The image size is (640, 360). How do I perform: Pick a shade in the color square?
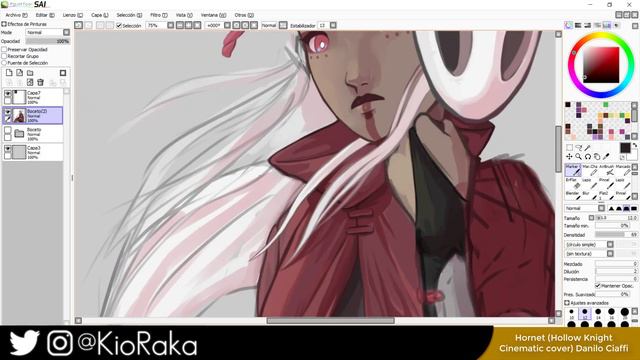[x=601, y=65]
